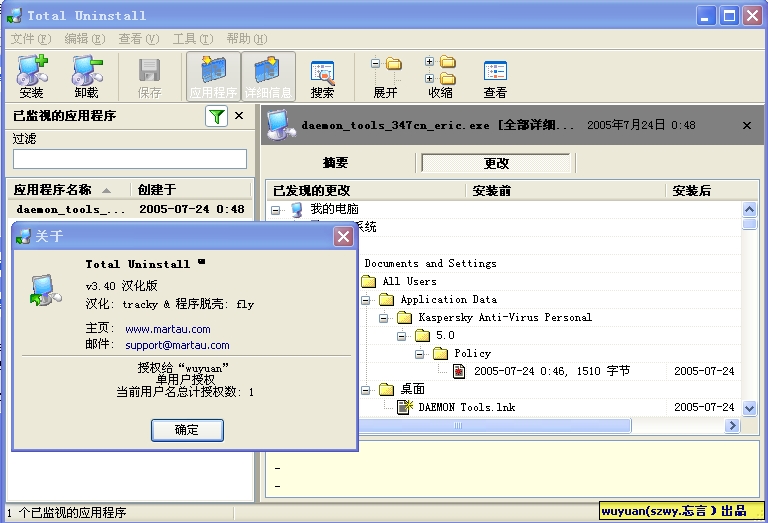Click the 确定 button in About dialog

187,430
